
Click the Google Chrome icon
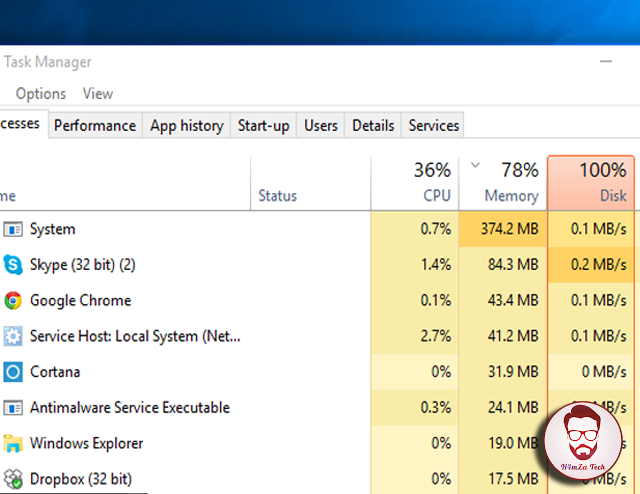[13, 300]
